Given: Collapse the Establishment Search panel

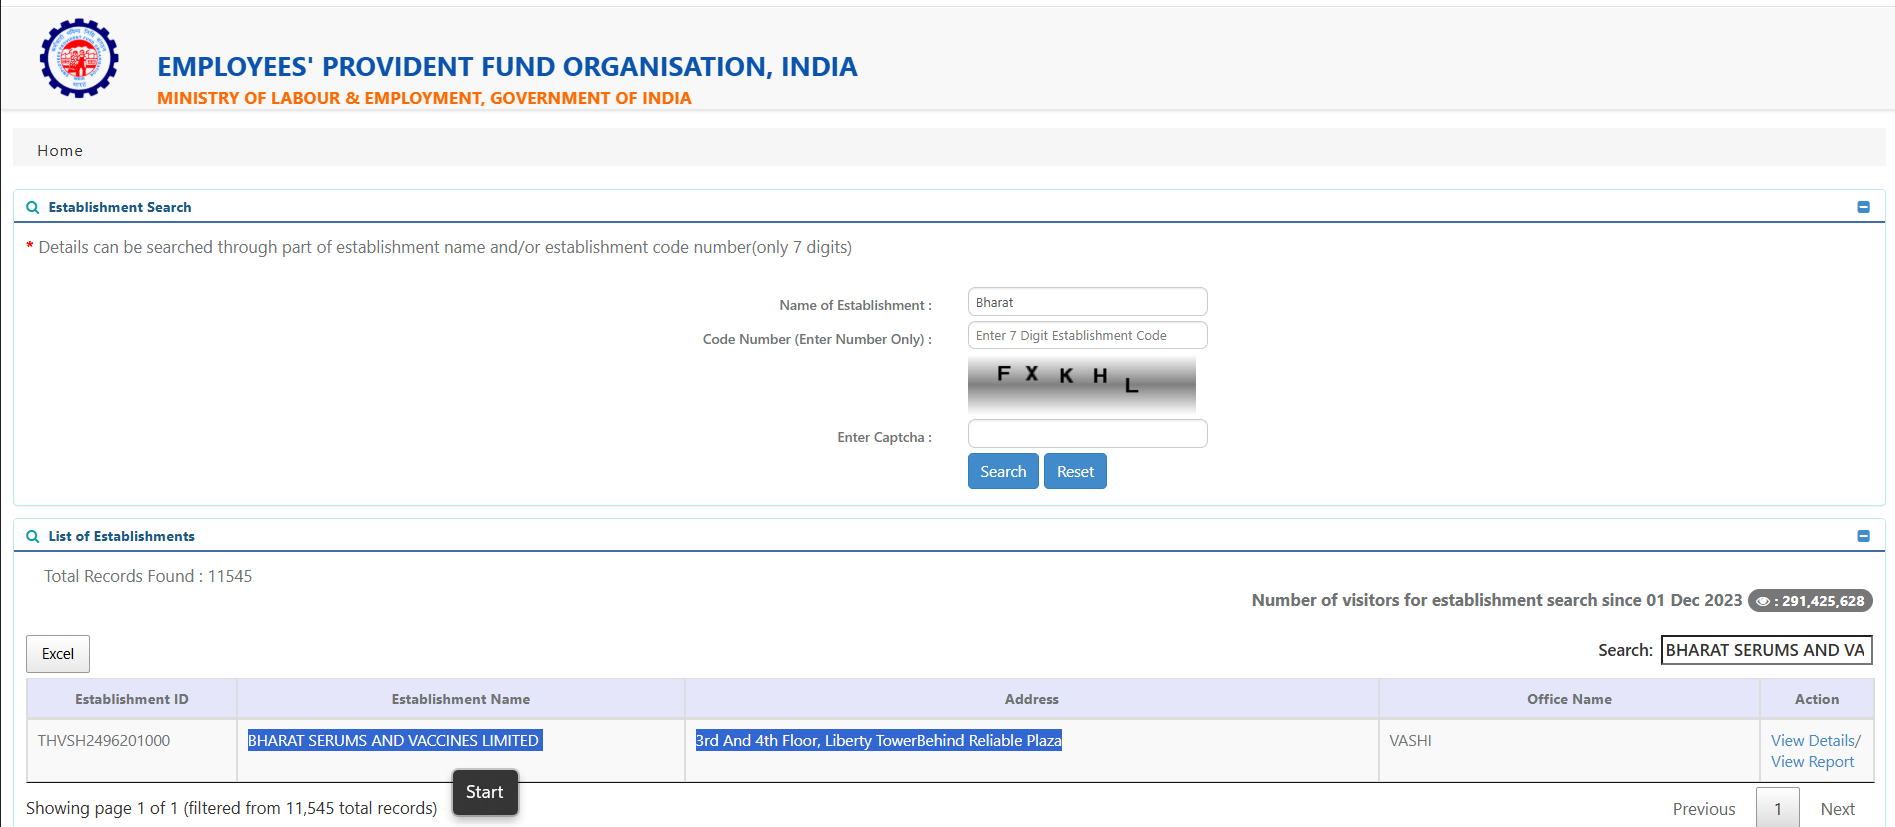Looking at the screenshot, I should [1863, 207].
